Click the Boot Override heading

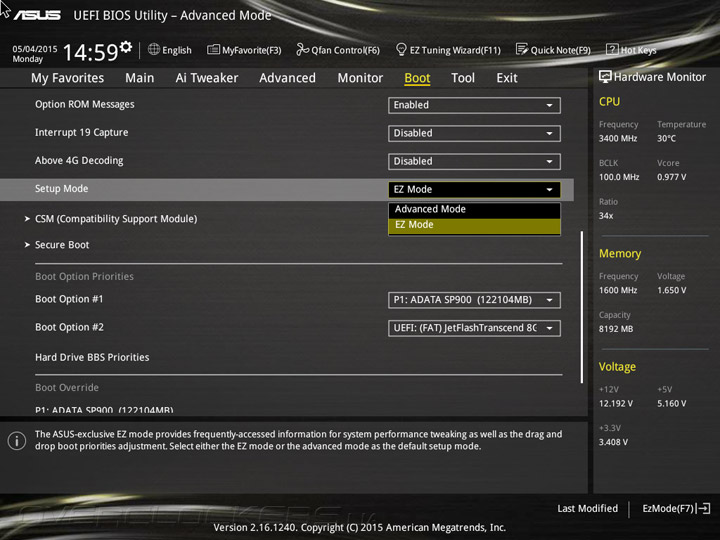click(x=67, y=388)
